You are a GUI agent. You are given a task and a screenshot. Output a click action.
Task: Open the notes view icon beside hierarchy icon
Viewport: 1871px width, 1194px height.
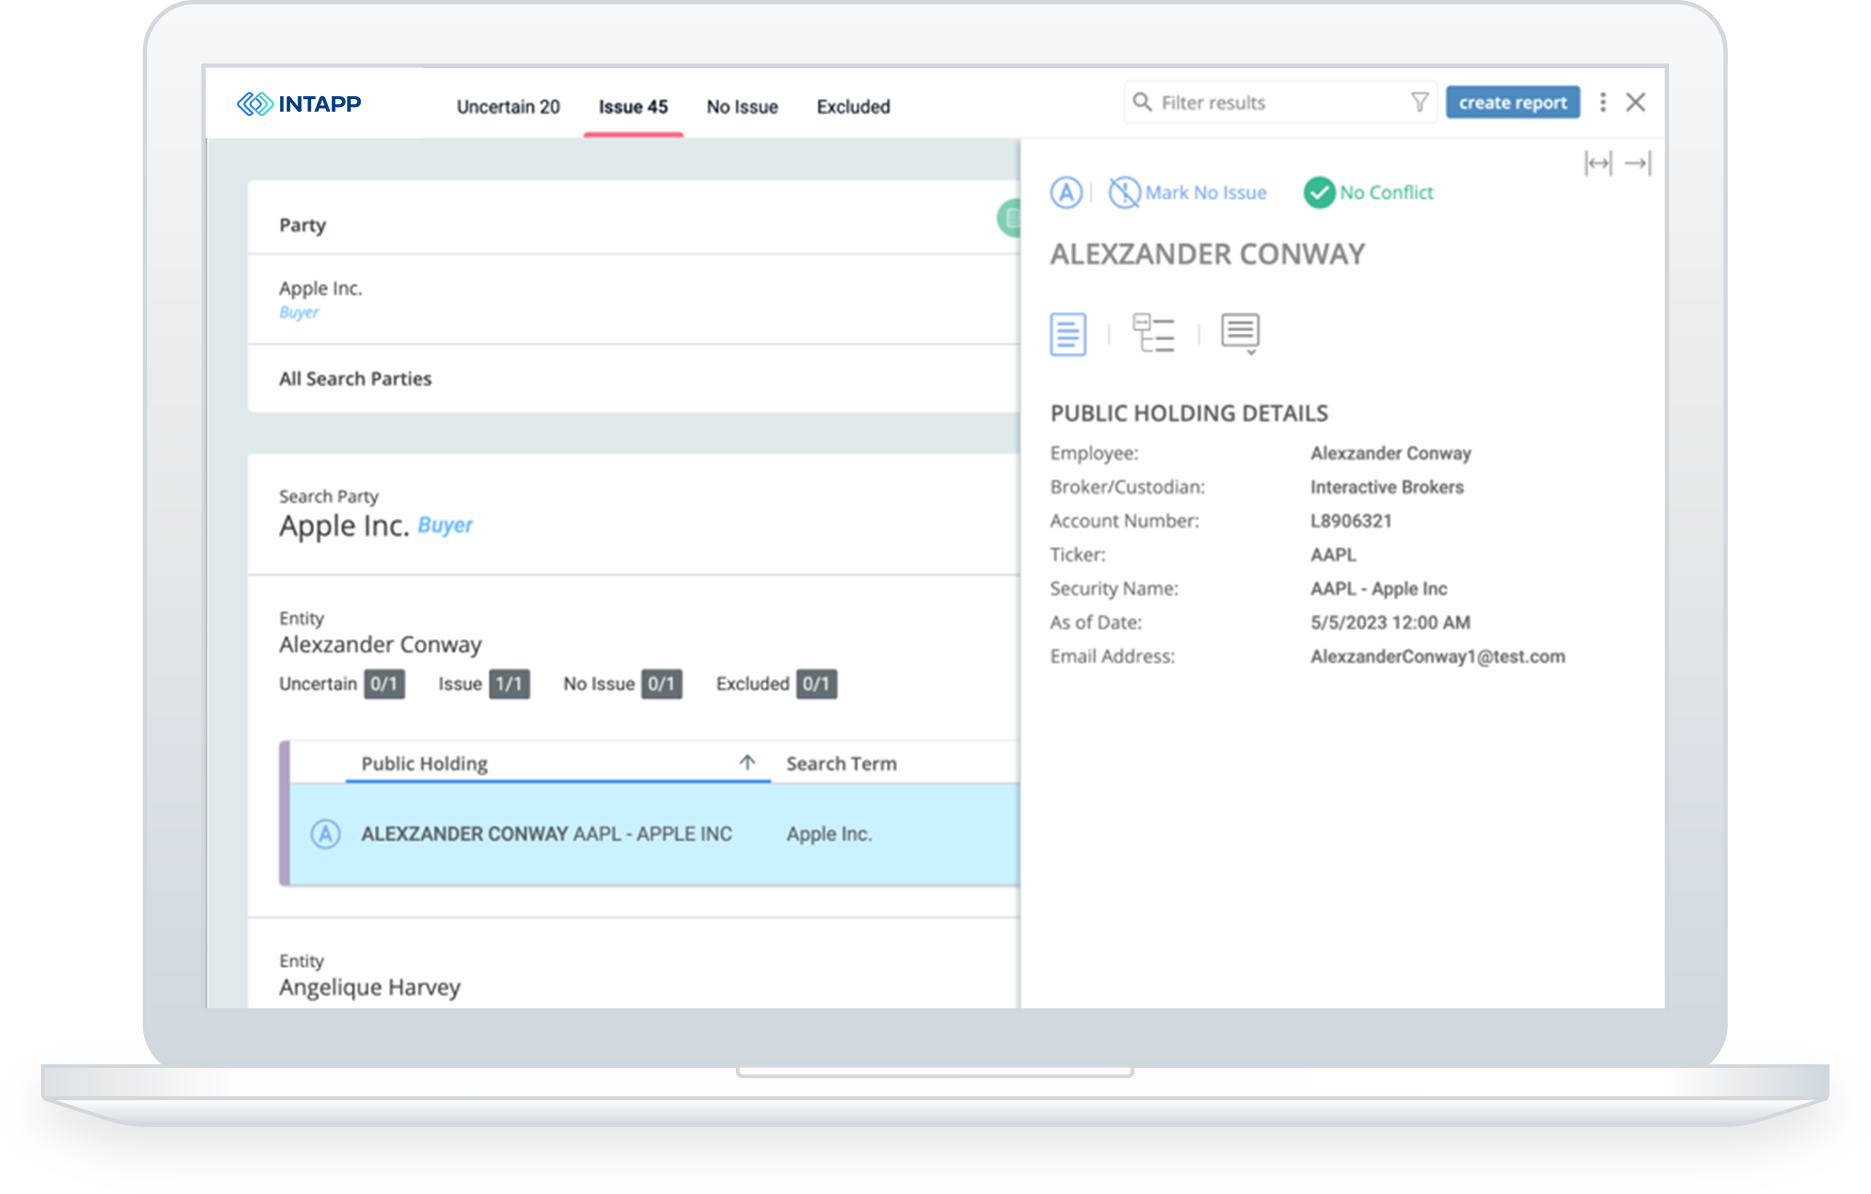click(x=1240, y=328)
